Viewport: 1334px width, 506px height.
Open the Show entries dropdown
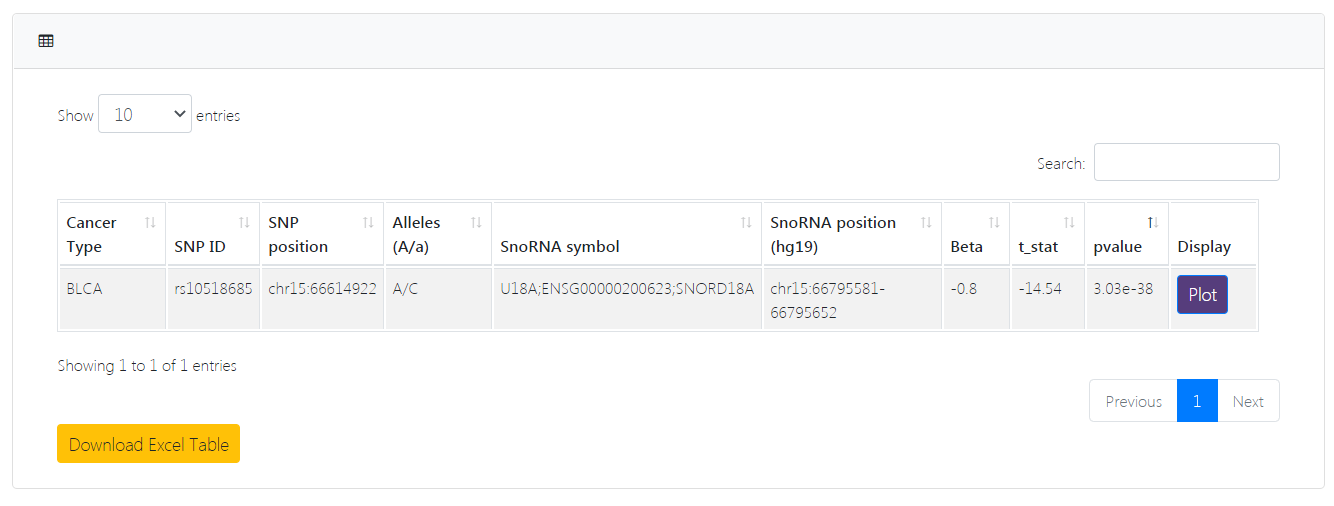tap(145, 114)
